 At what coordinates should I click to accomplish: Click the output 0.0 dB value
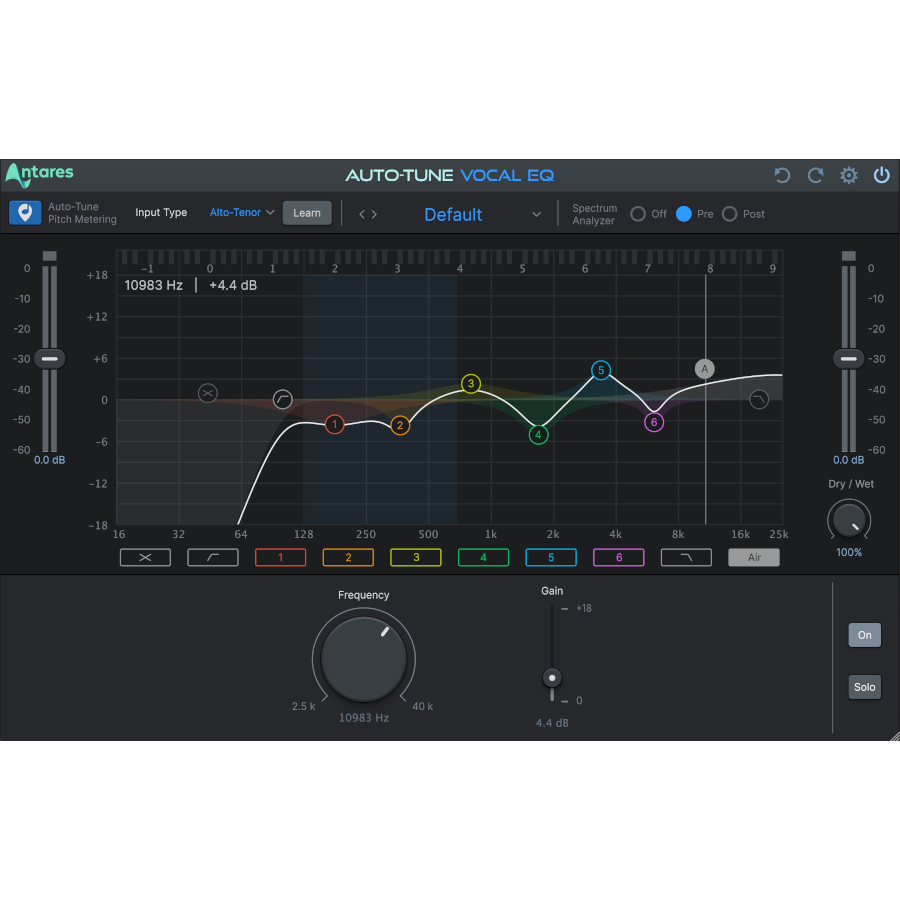848,460
